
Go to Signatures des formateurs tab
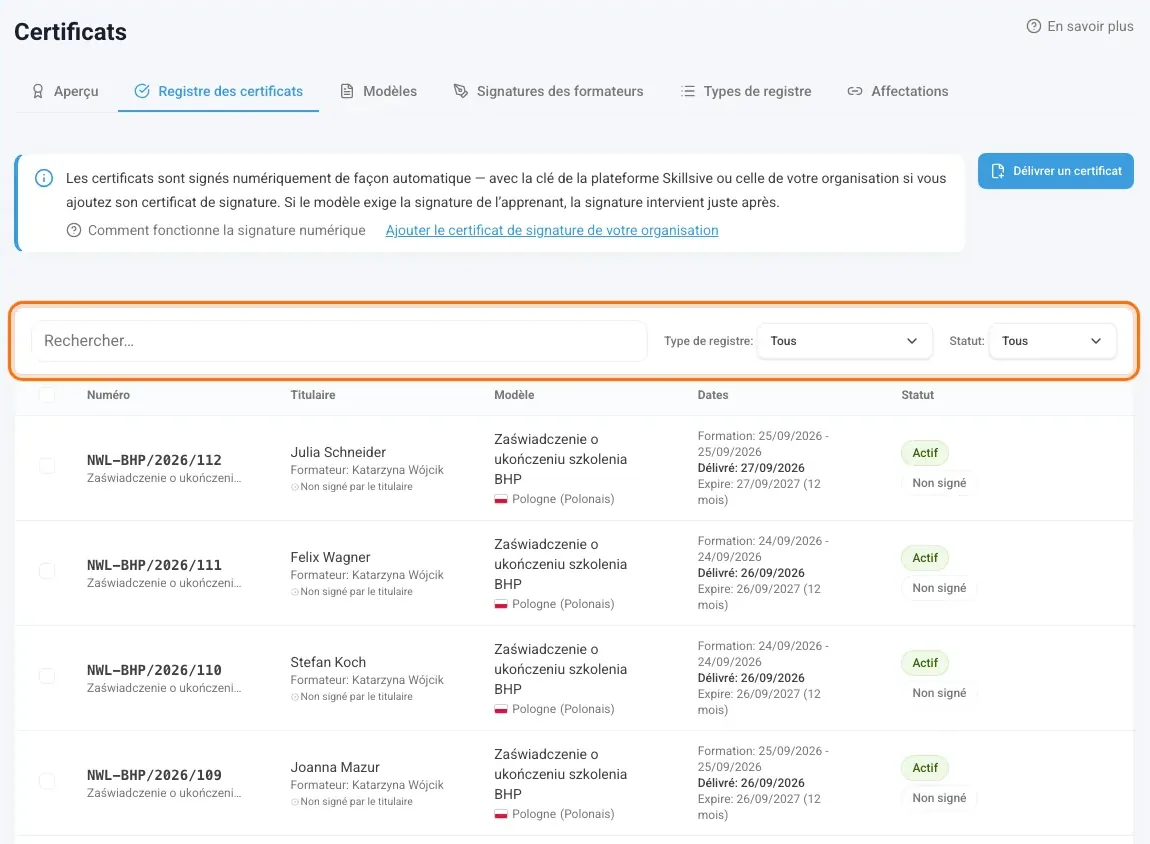click(x=549, y=91)
